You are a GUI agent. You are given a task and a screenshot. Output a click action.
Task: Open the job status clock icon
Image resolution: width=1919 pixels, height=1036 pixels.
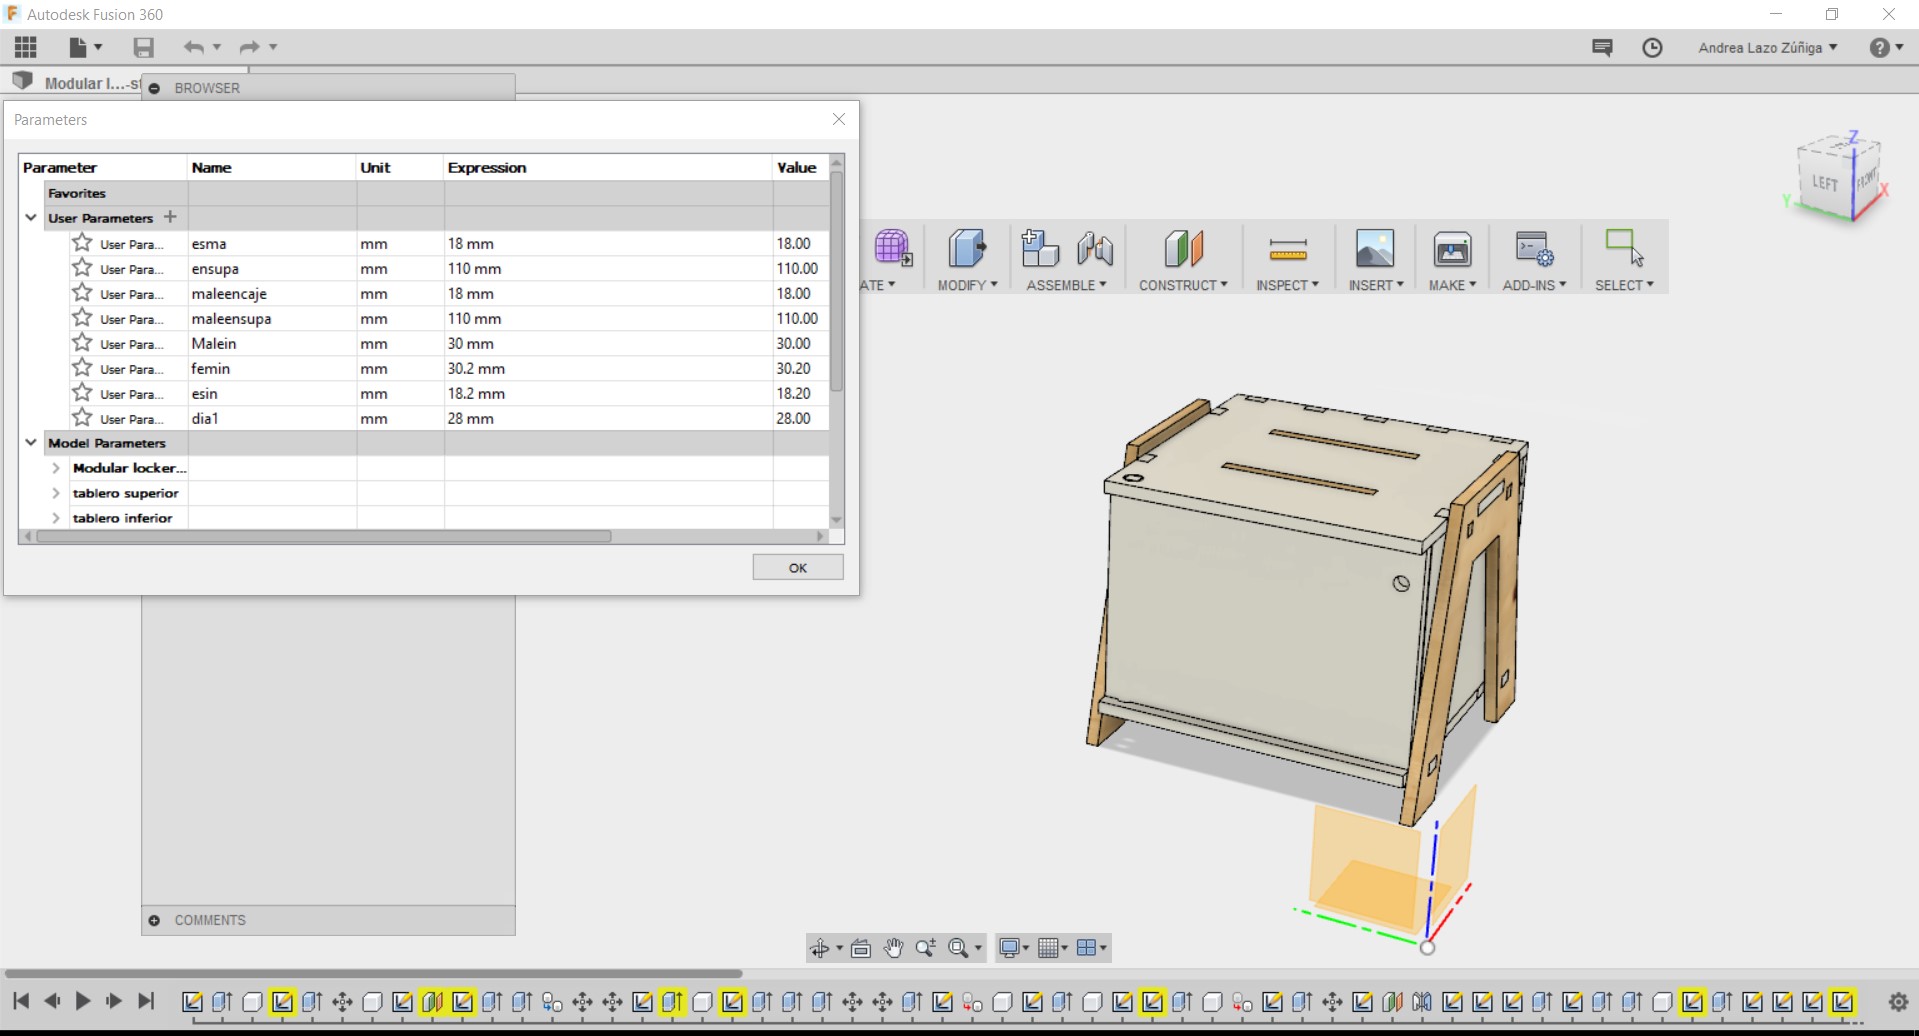click(x=1652, y=47)
